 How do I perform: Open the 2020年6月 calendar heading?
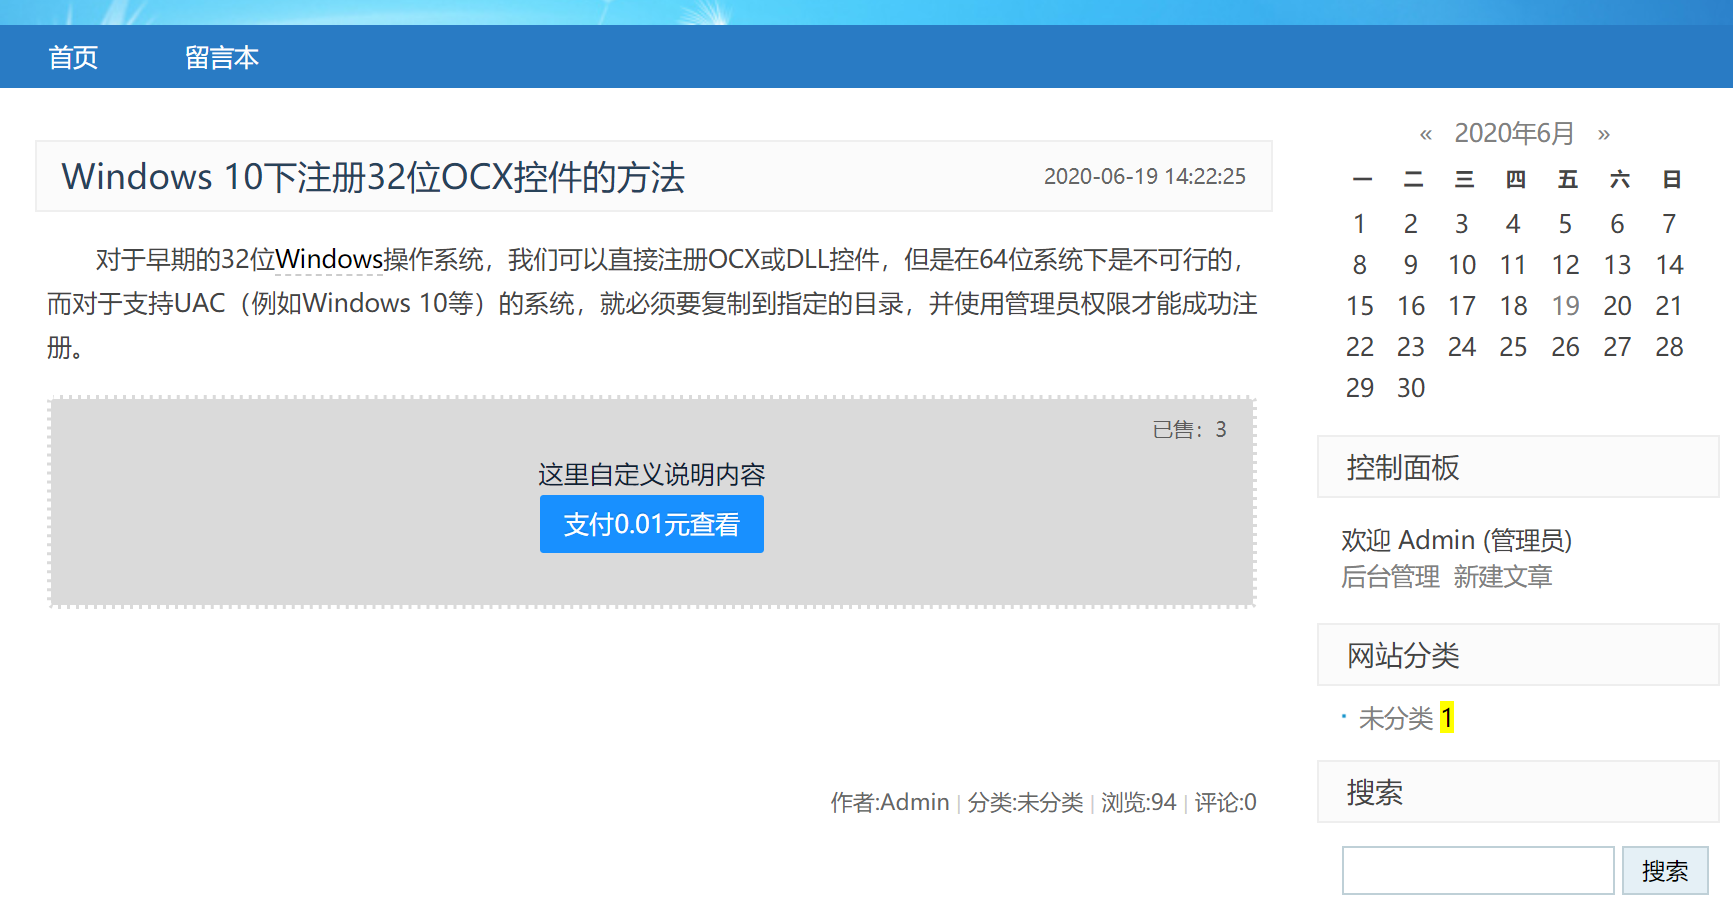coord(1514,133)
